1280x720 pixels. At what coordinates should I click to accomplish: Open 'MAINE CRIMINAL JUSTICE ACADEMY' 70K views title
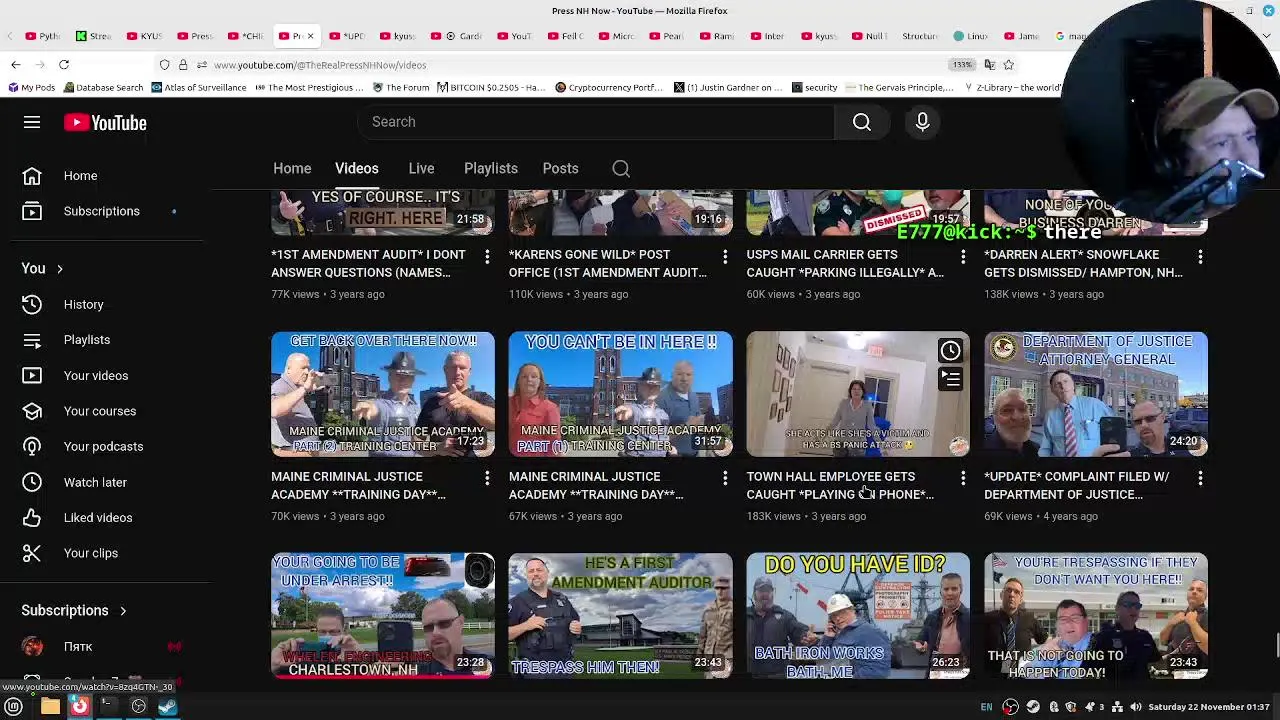(358, 486)
